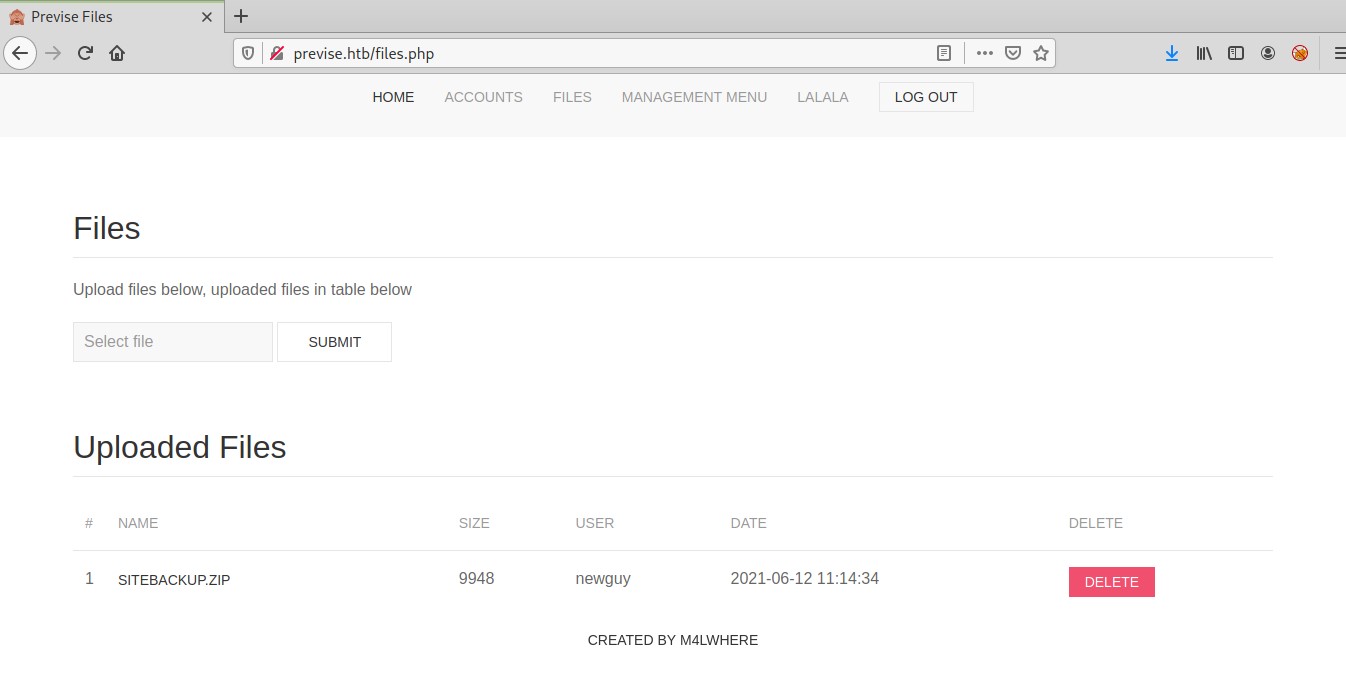
Task: Open page actions three-dot menu
Action: (x=985, y=53)
